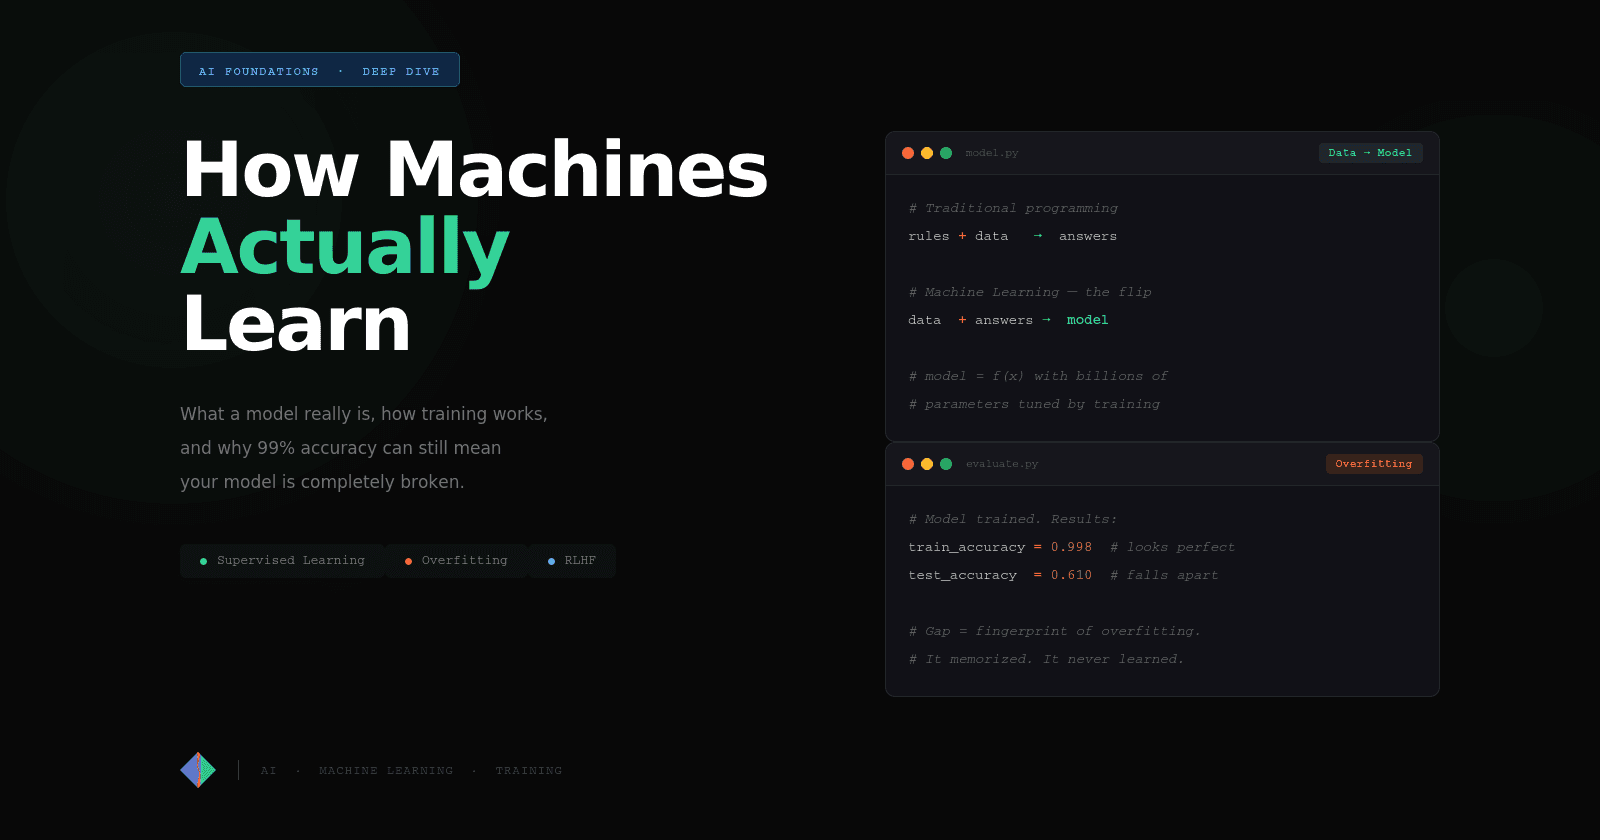Select the Supervised Learning tag
The width and height of the screenshot is (1600, 840).
pyautogui.click(x=282, y=561)
